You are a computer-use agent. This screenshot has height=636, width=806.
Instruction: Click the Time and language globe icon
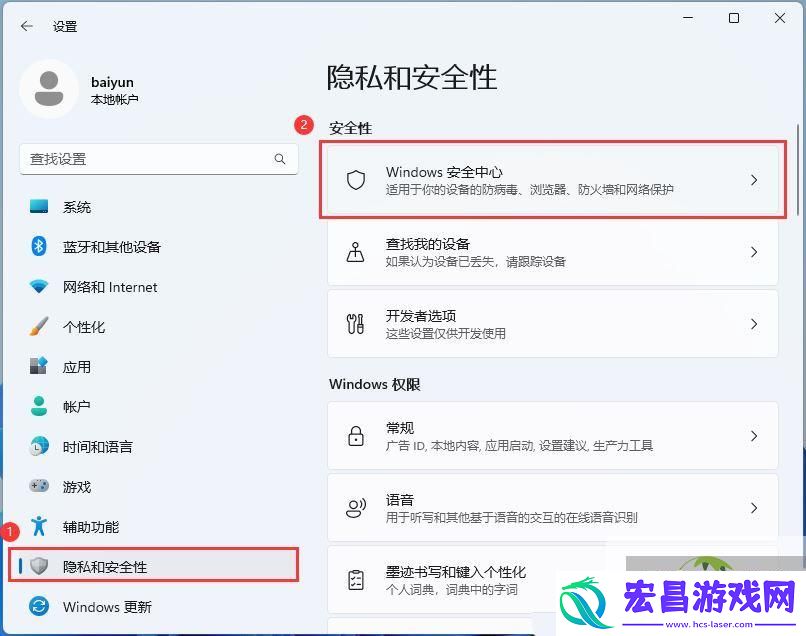tap(39, 446)
